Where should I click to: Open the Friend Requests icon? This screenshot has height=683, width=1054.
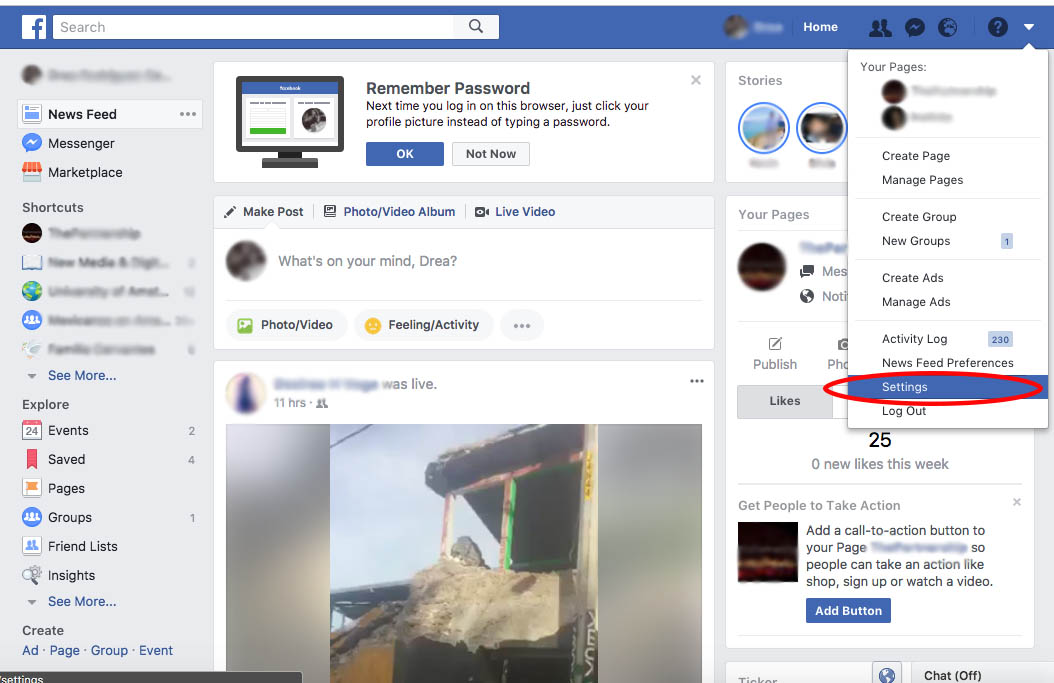click(880, 28)
